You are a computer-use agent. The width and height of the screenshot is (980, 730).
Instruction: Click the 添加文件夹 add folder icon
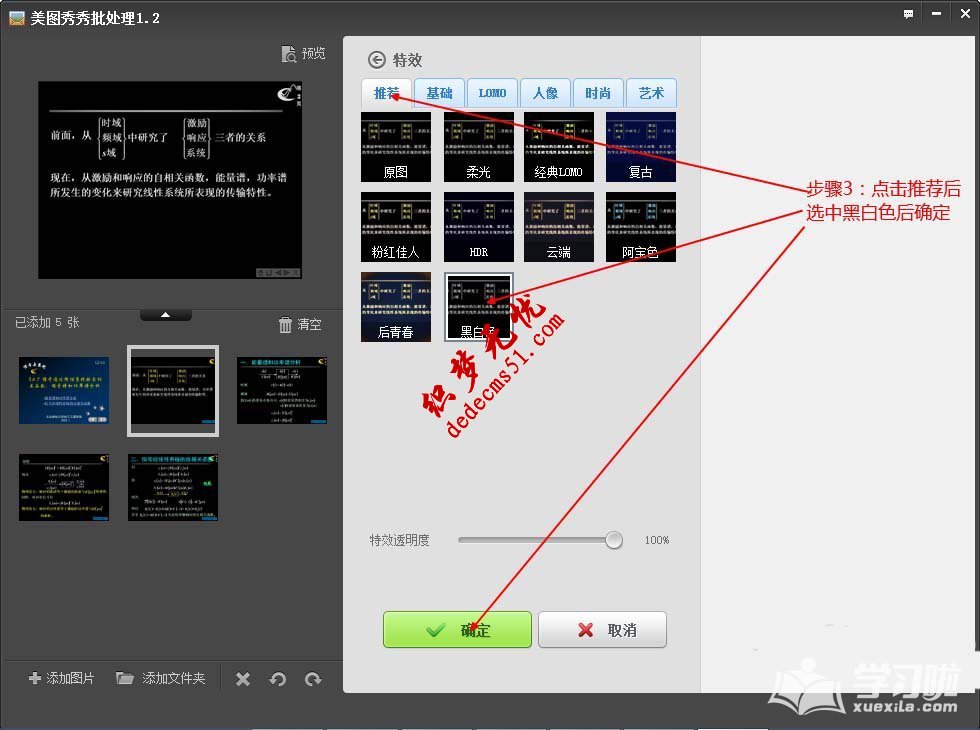click(160, 678)
